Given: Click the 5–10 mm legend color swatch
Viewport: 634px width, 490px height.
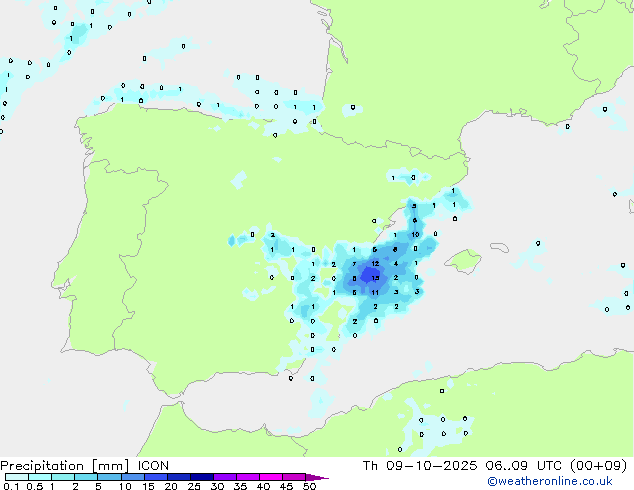Looking at the screenshot, I should point(109,477).
